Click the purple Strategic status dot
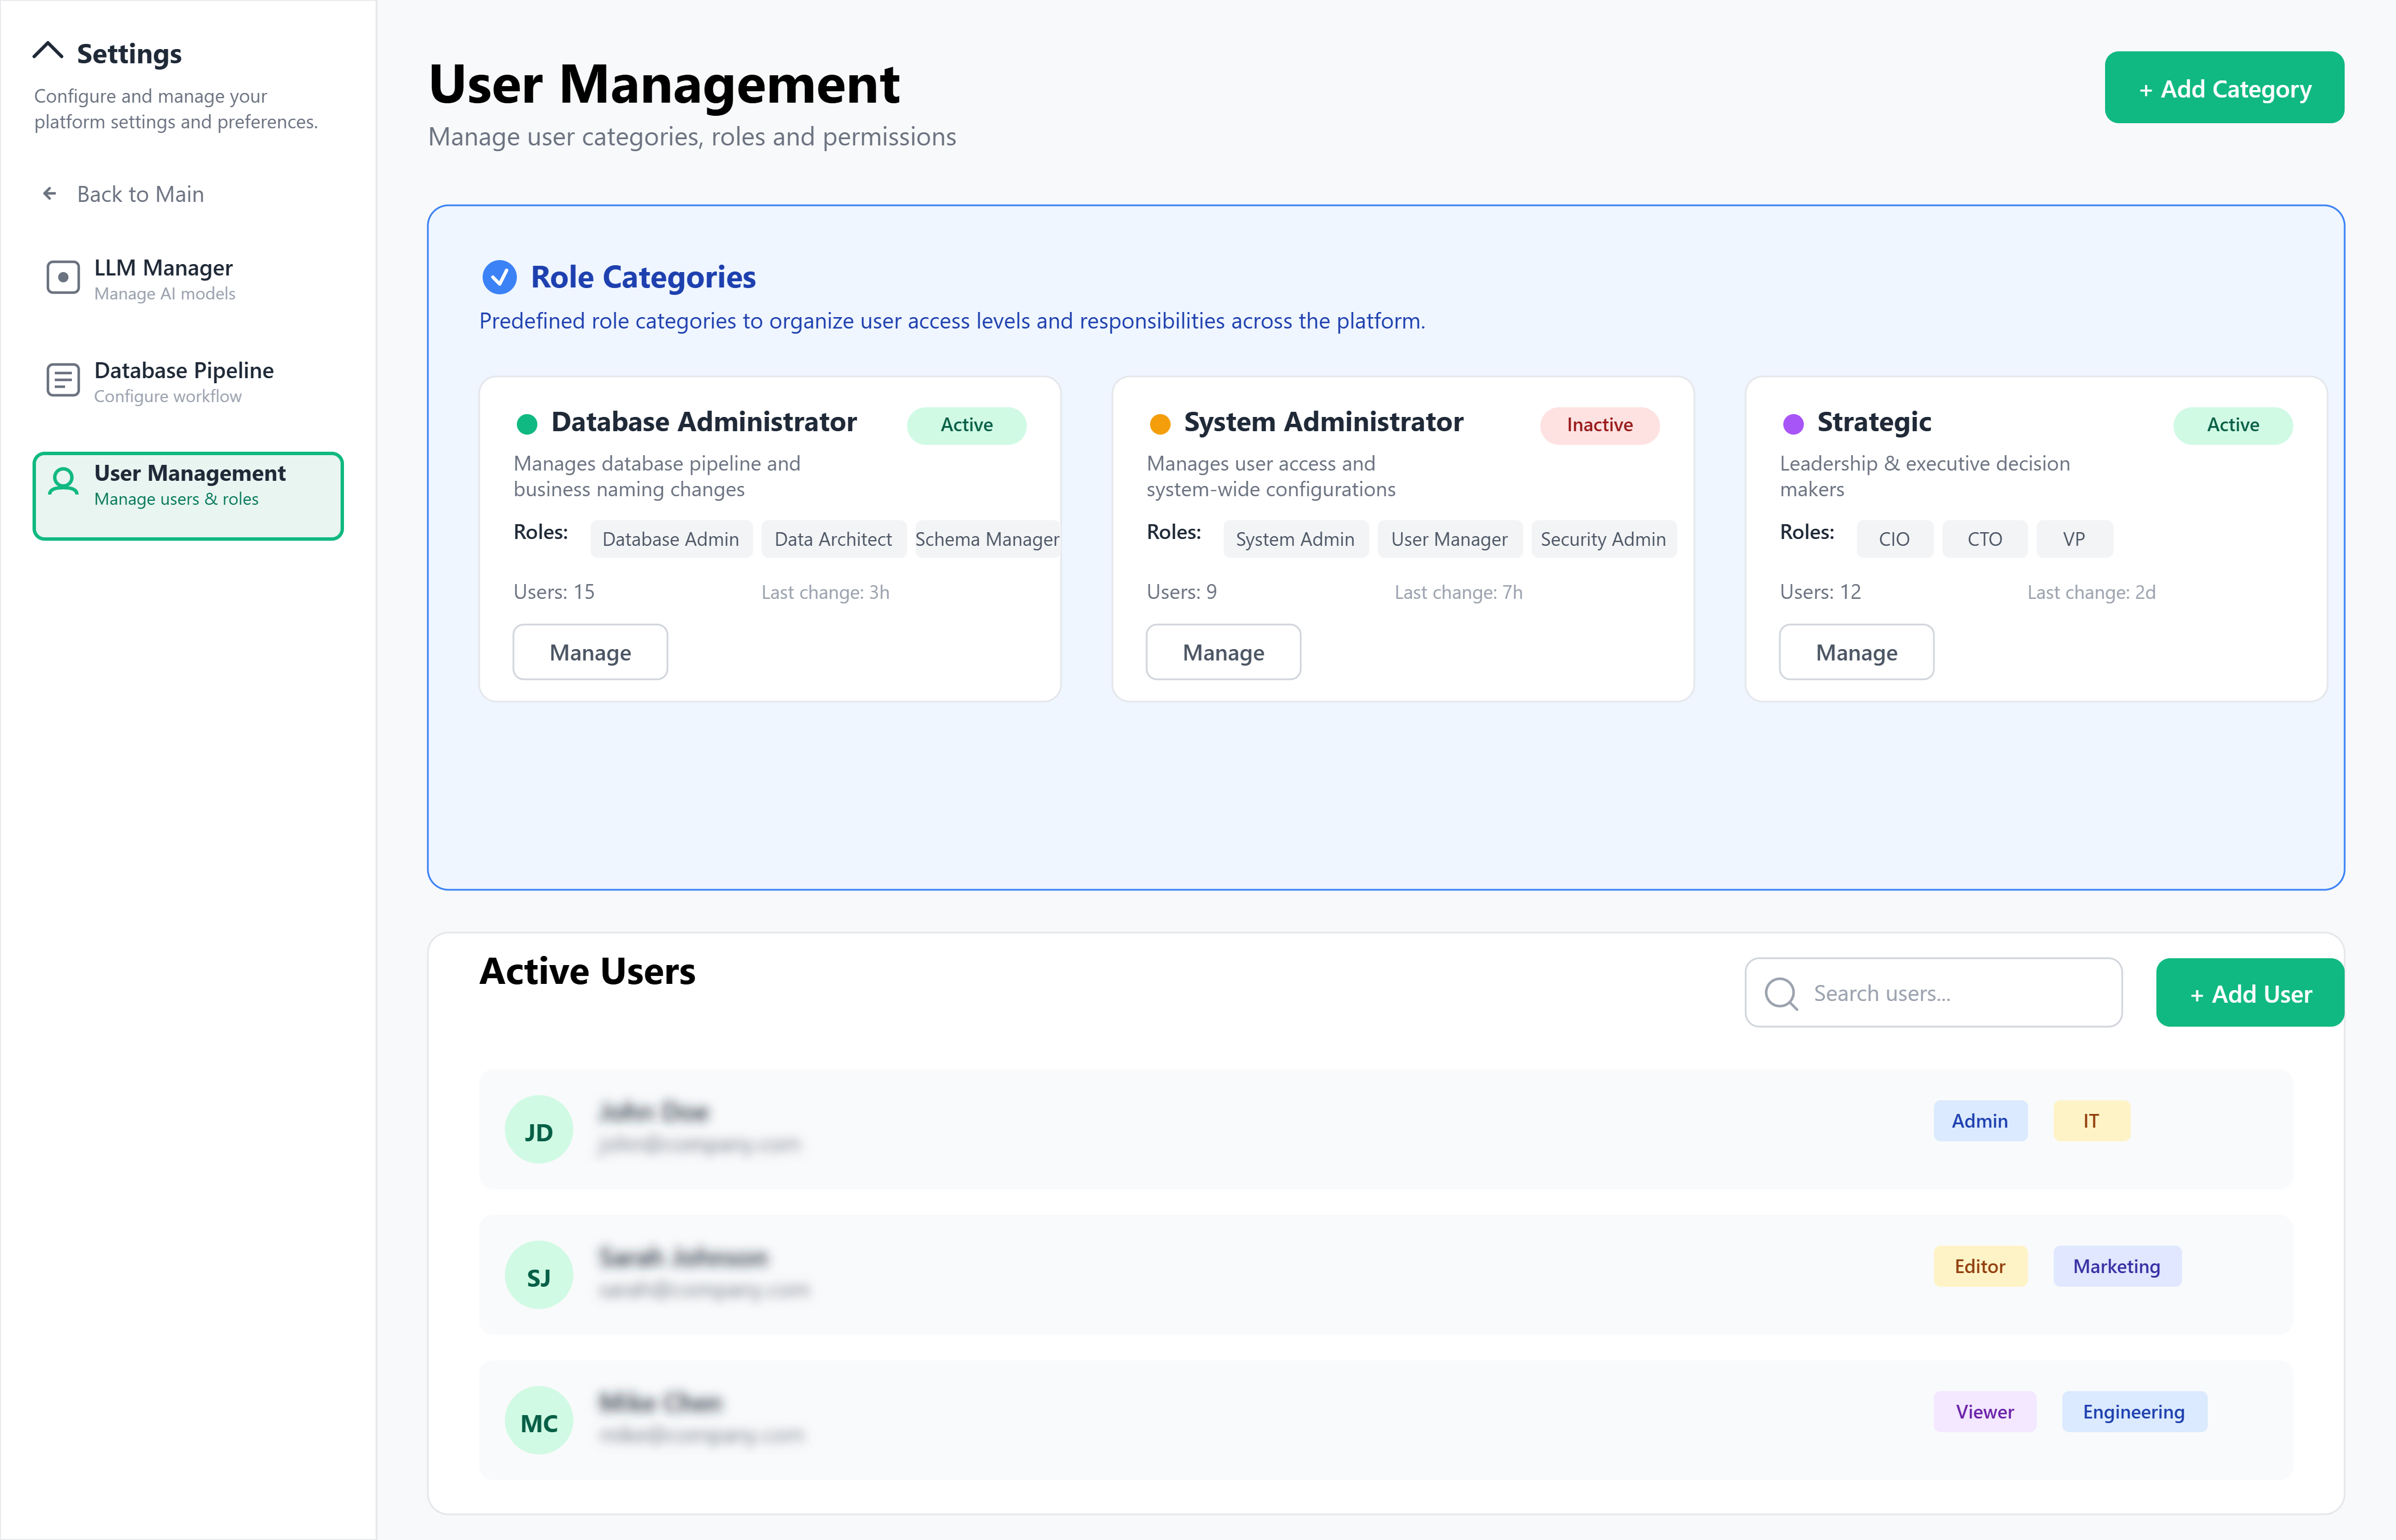 point(1793,424)
